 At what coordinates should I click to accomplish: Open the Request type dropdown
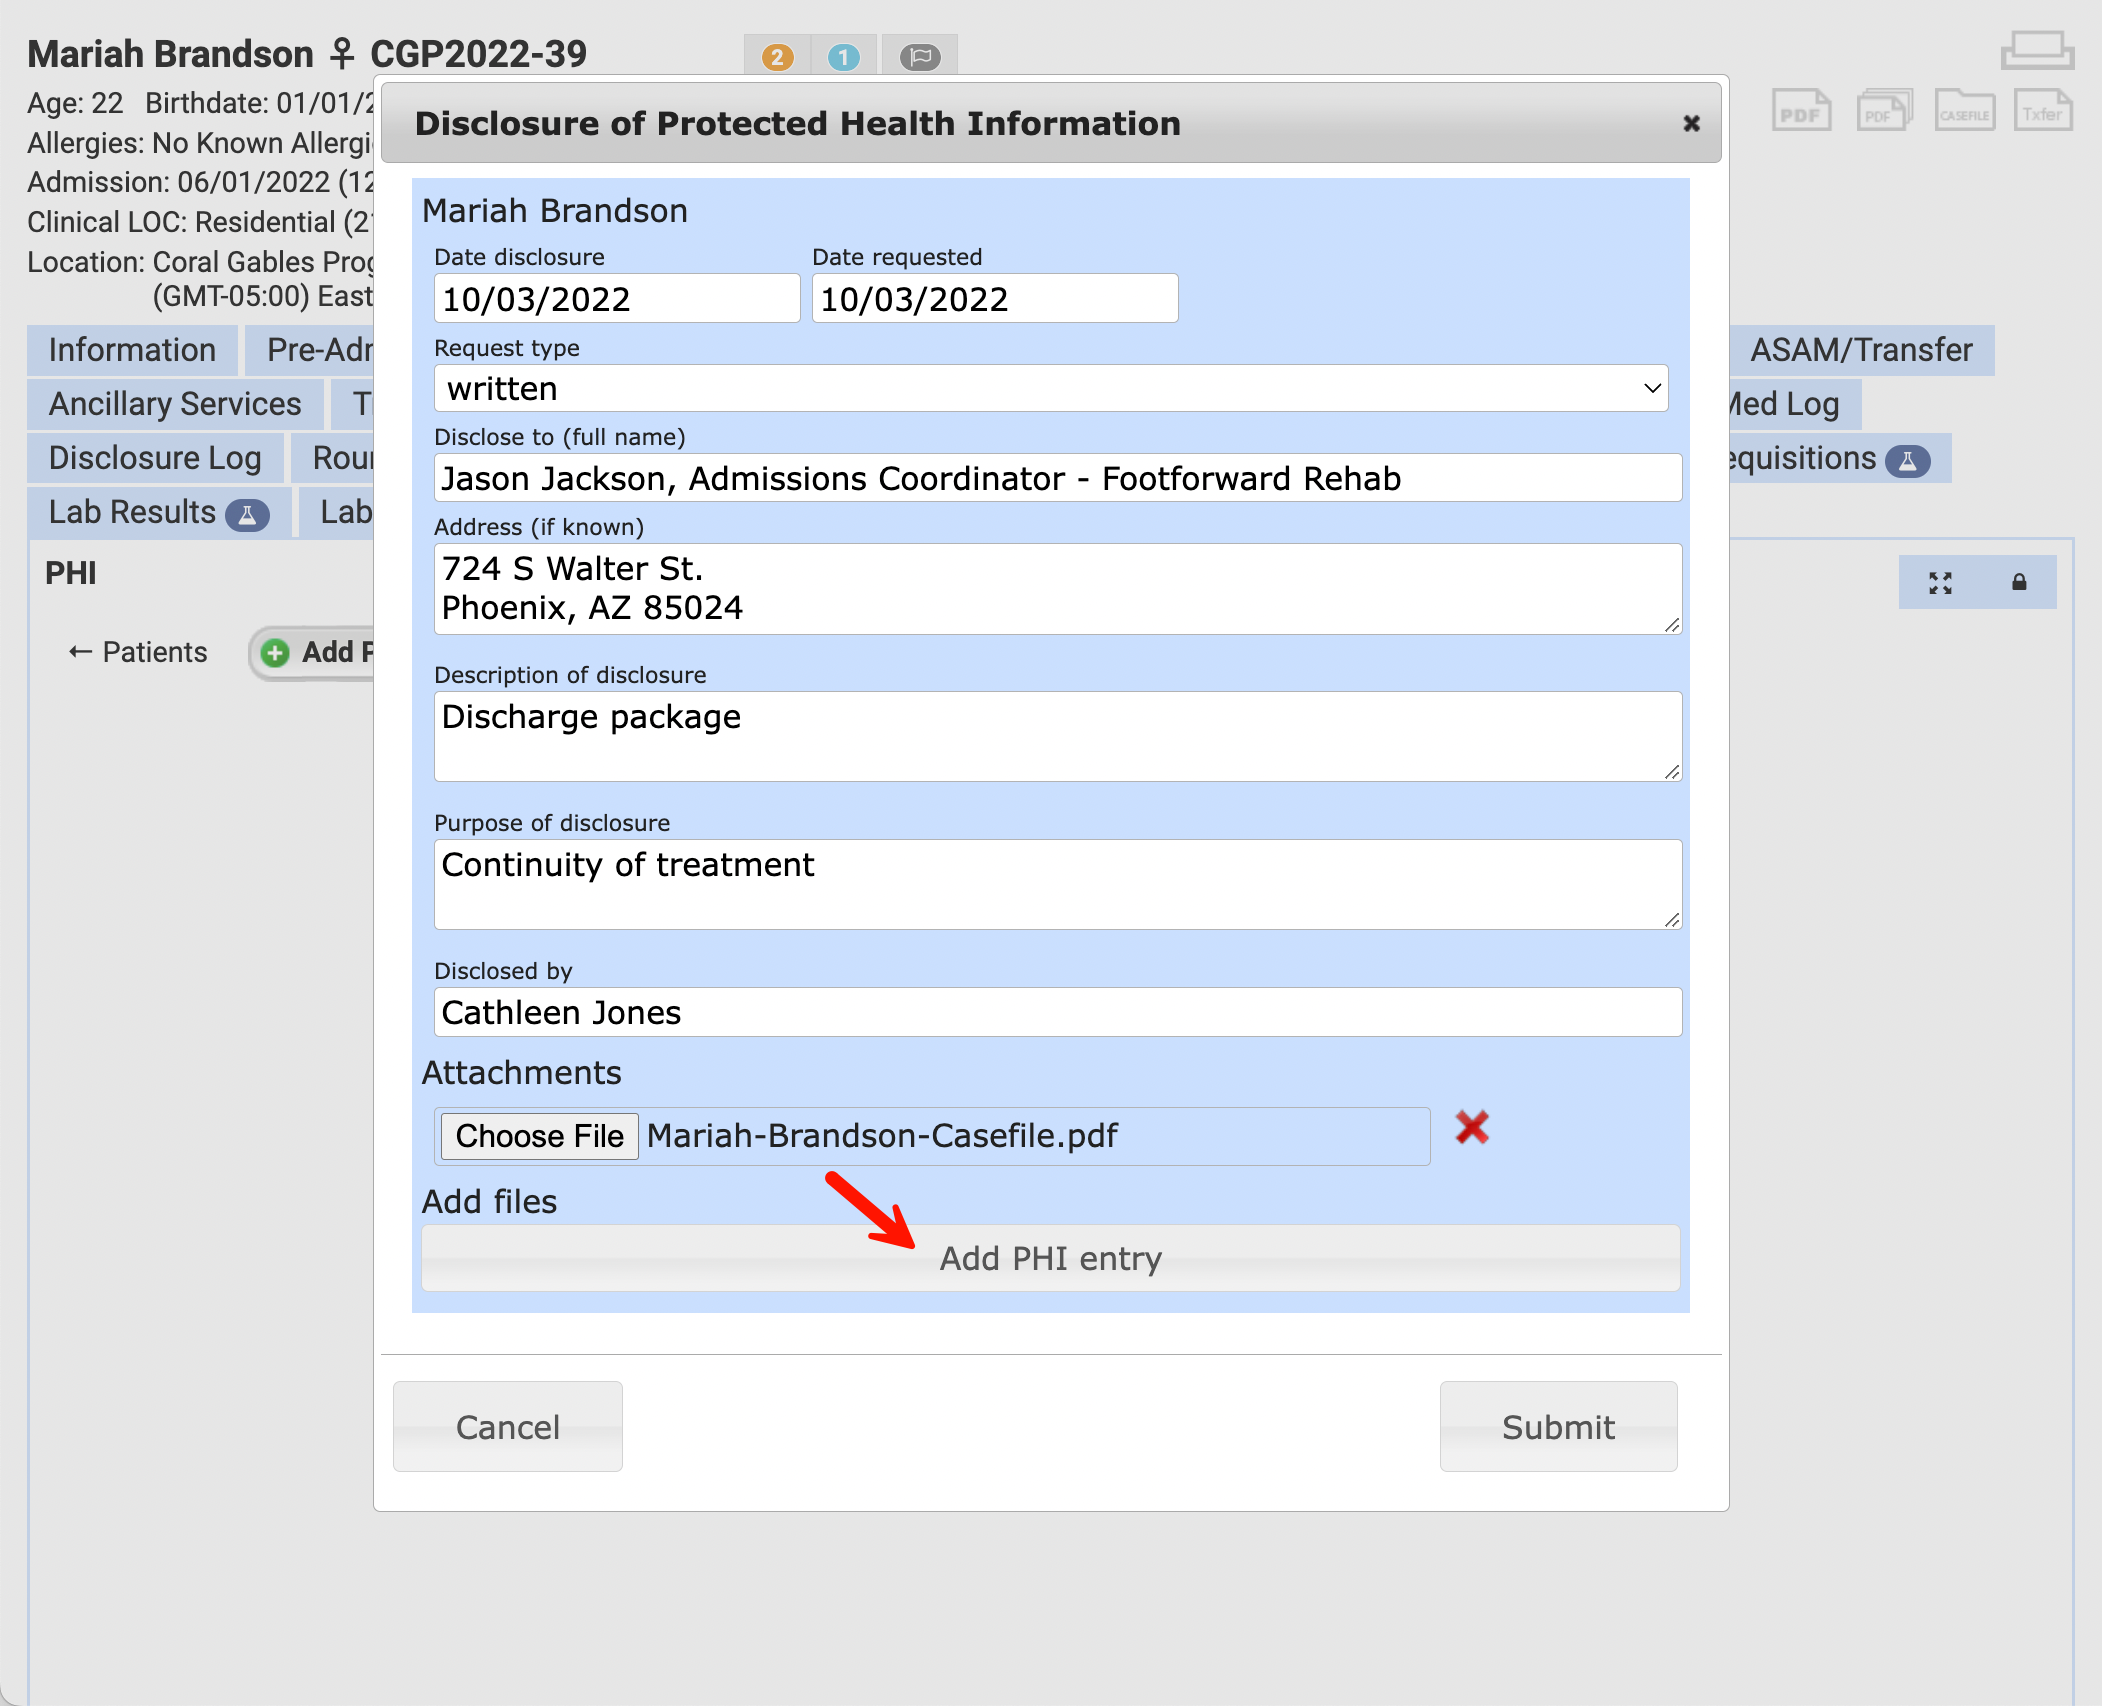[1051, 388]
